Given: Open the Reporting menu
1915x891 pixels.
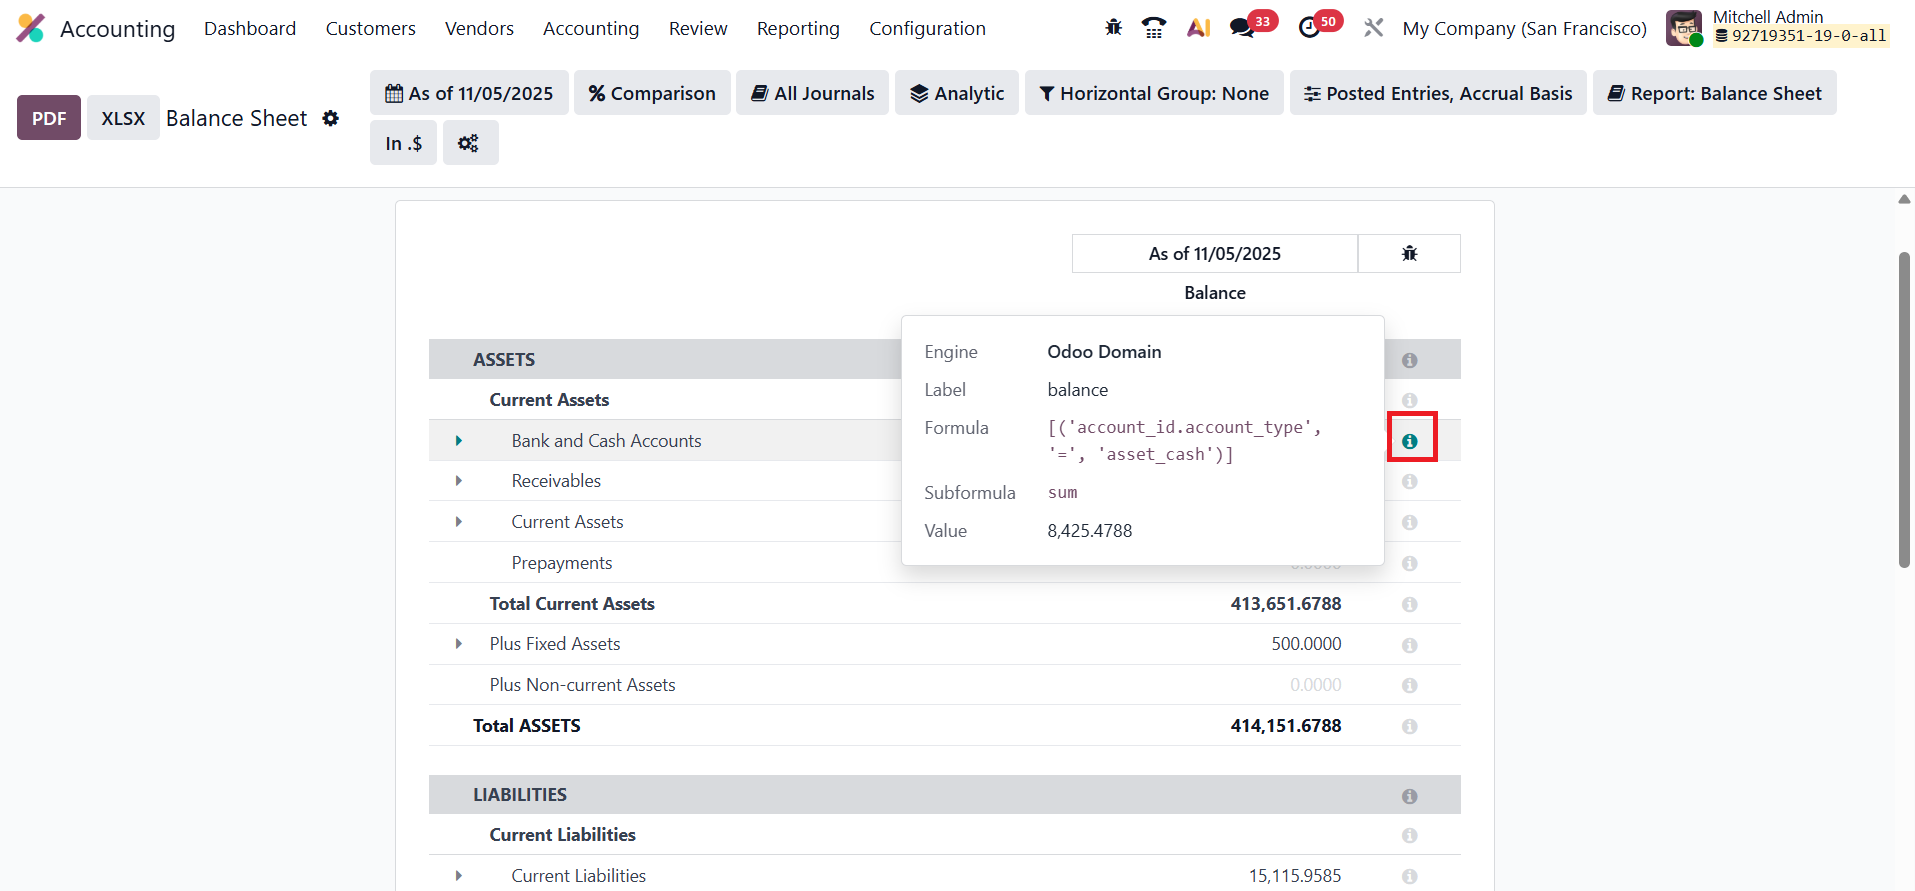Looking at the screenshot, I should click(x=797, y=28).
